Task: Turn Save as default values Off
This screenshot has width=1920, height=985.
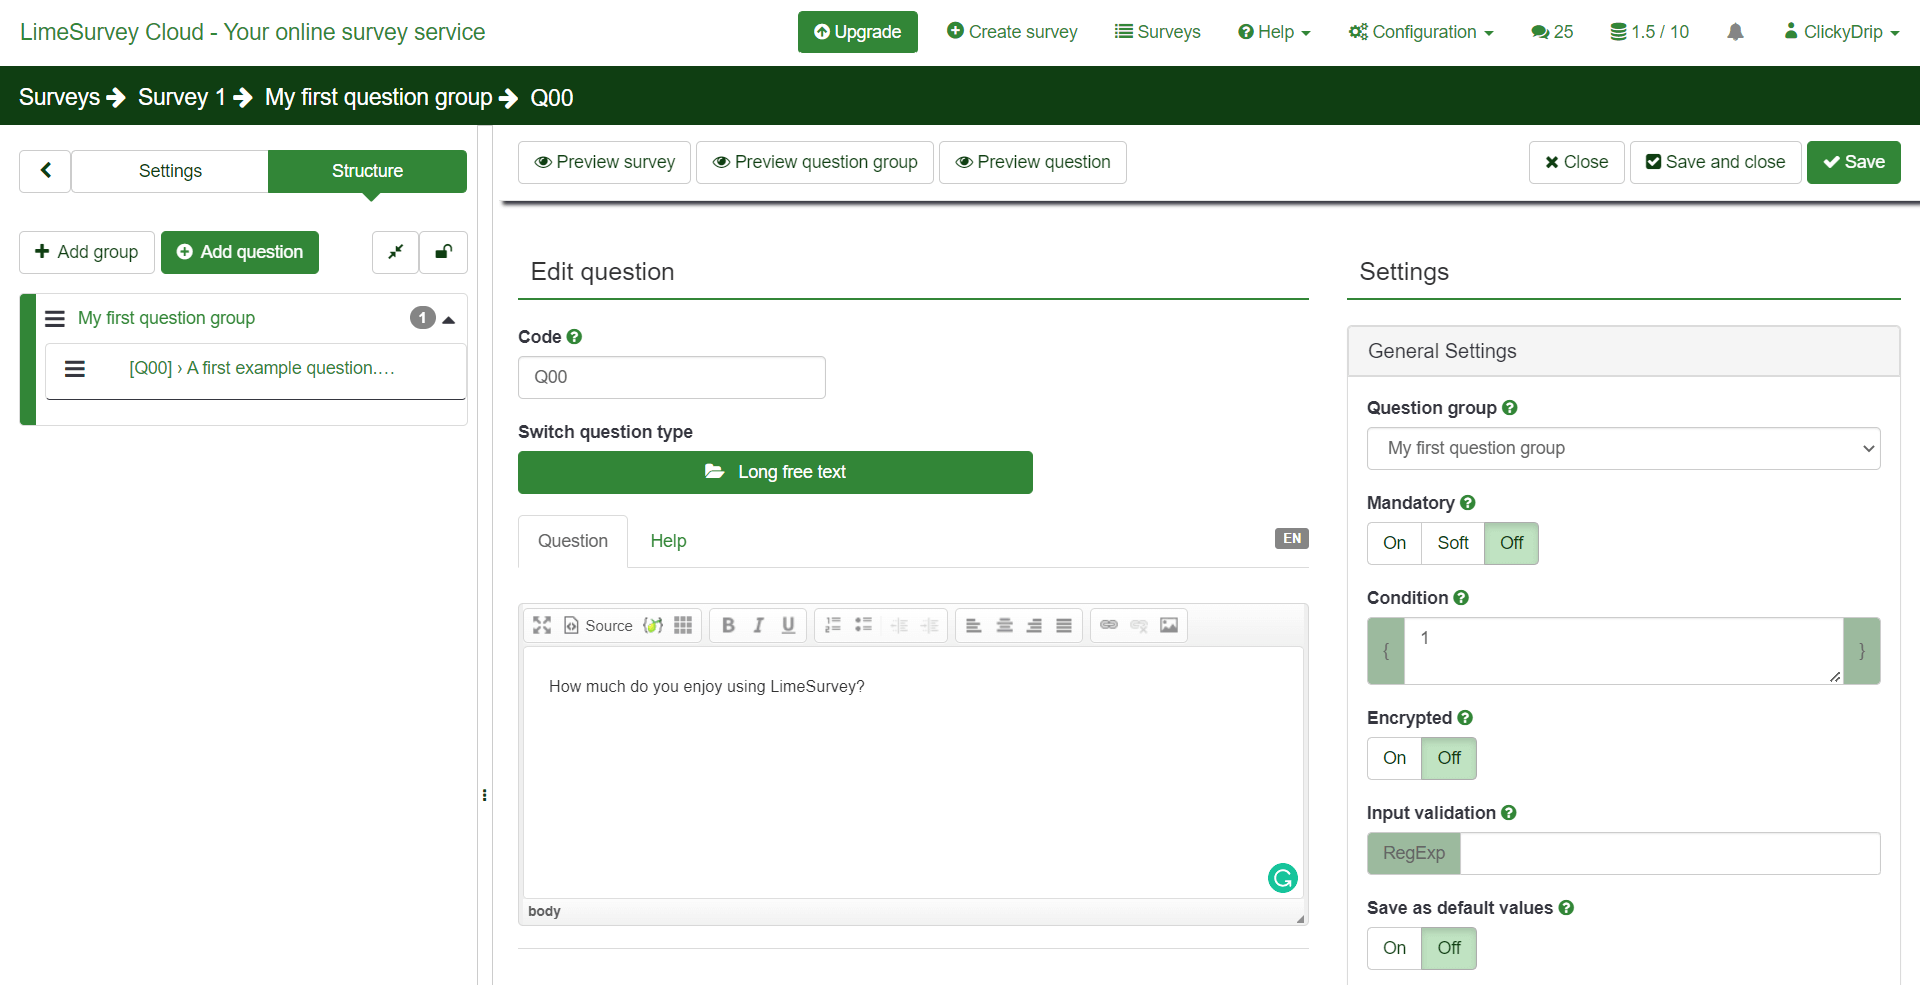Action: 1449,948
